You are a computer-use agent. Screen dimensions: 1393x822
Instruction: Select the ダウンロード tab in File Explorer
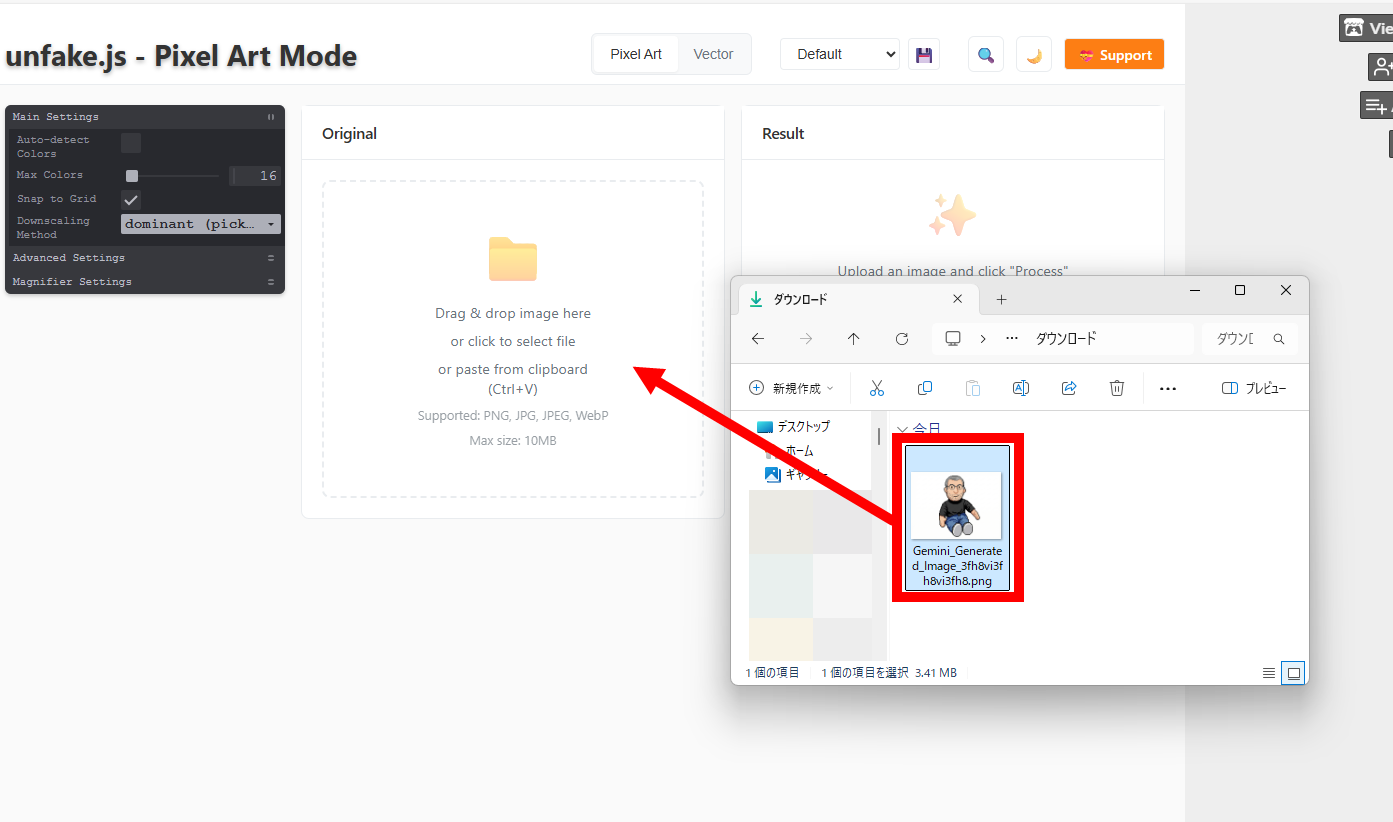click(x=856, y=299)
